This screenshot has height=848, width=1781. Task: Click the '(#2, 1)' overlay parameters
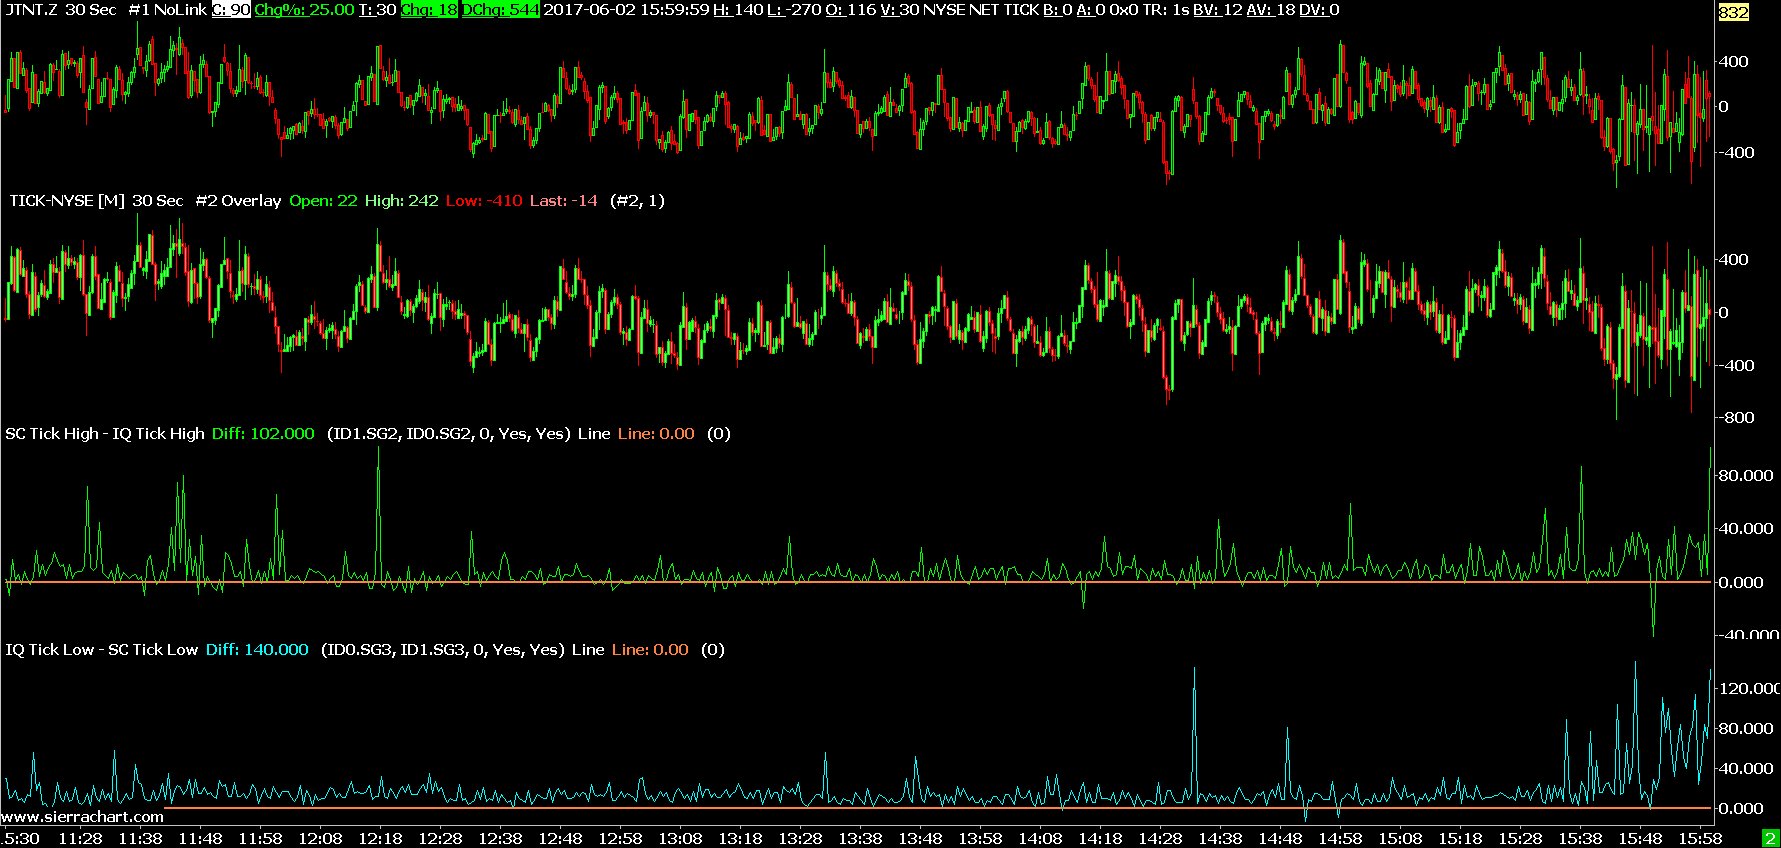(637, 201)
